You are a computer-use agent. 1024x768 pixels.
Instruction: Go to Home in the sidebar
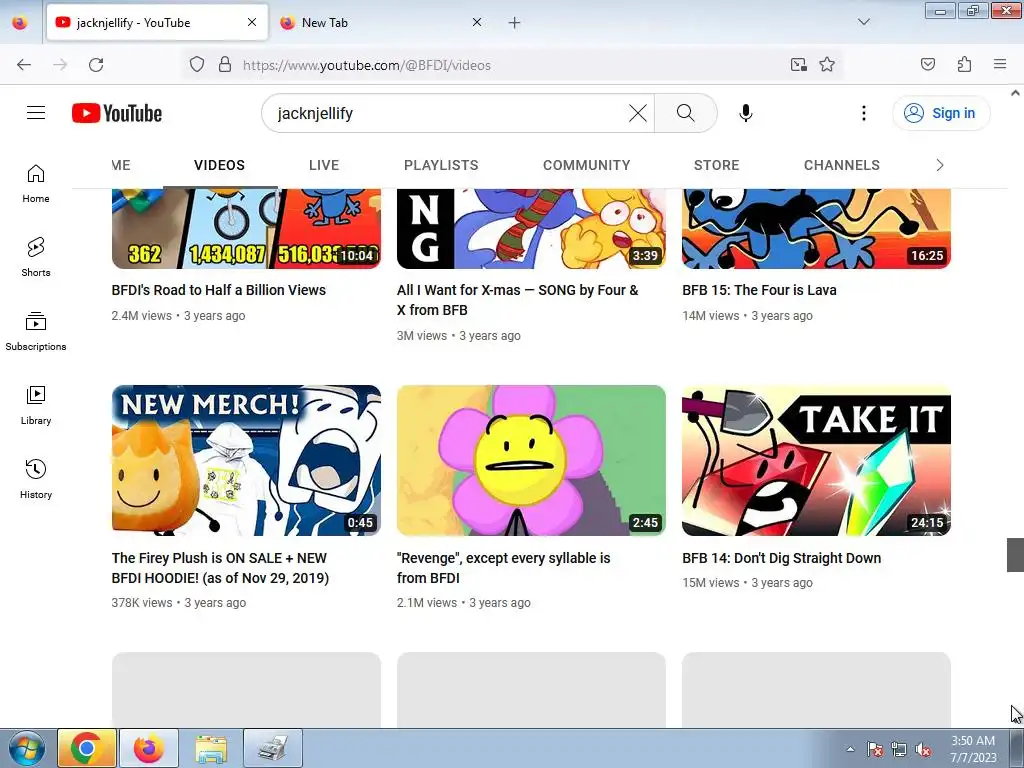36,184
